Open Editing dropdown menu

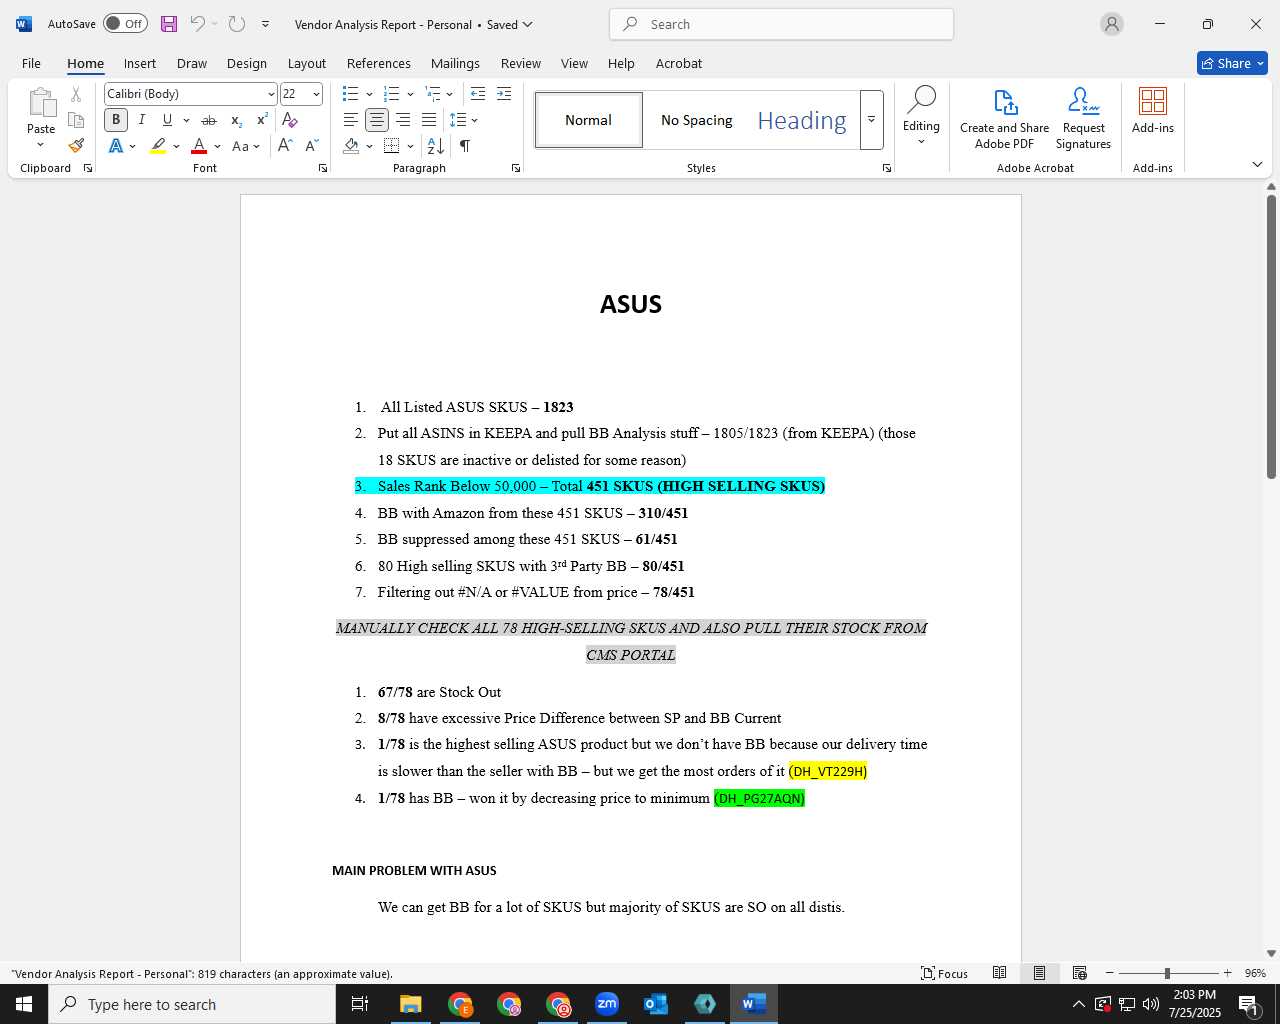(x=921, y=116)
